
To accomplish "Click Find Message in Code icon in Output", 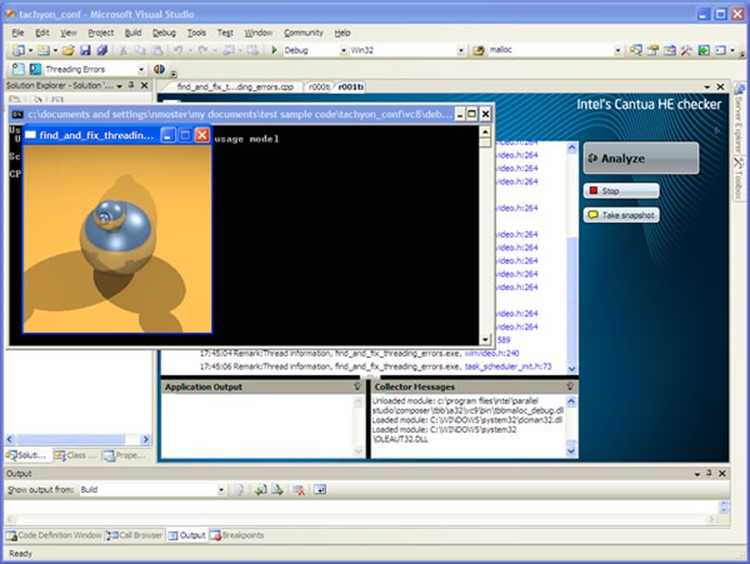I will pyautogui.click(x=239, y=489).
